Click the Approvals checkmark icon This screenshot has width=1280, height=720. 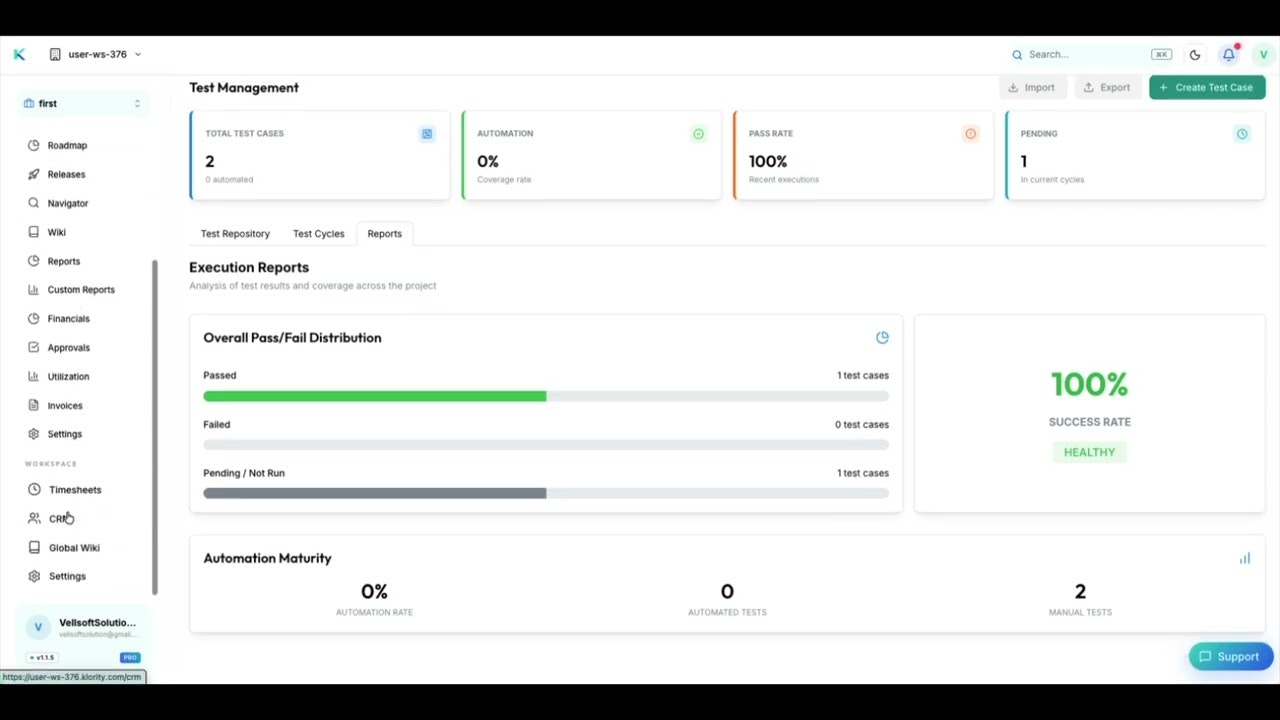tap(34, 348)
